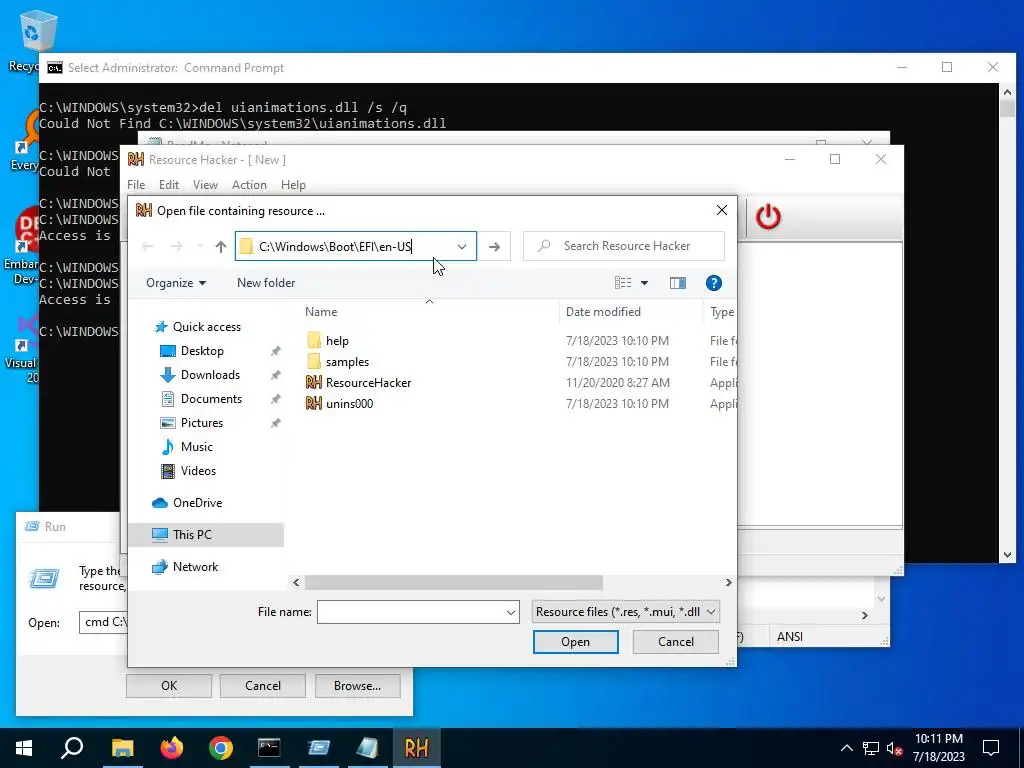Go forward in the file dialog
The image size is (1024, 768).
(x=176, y=246)
